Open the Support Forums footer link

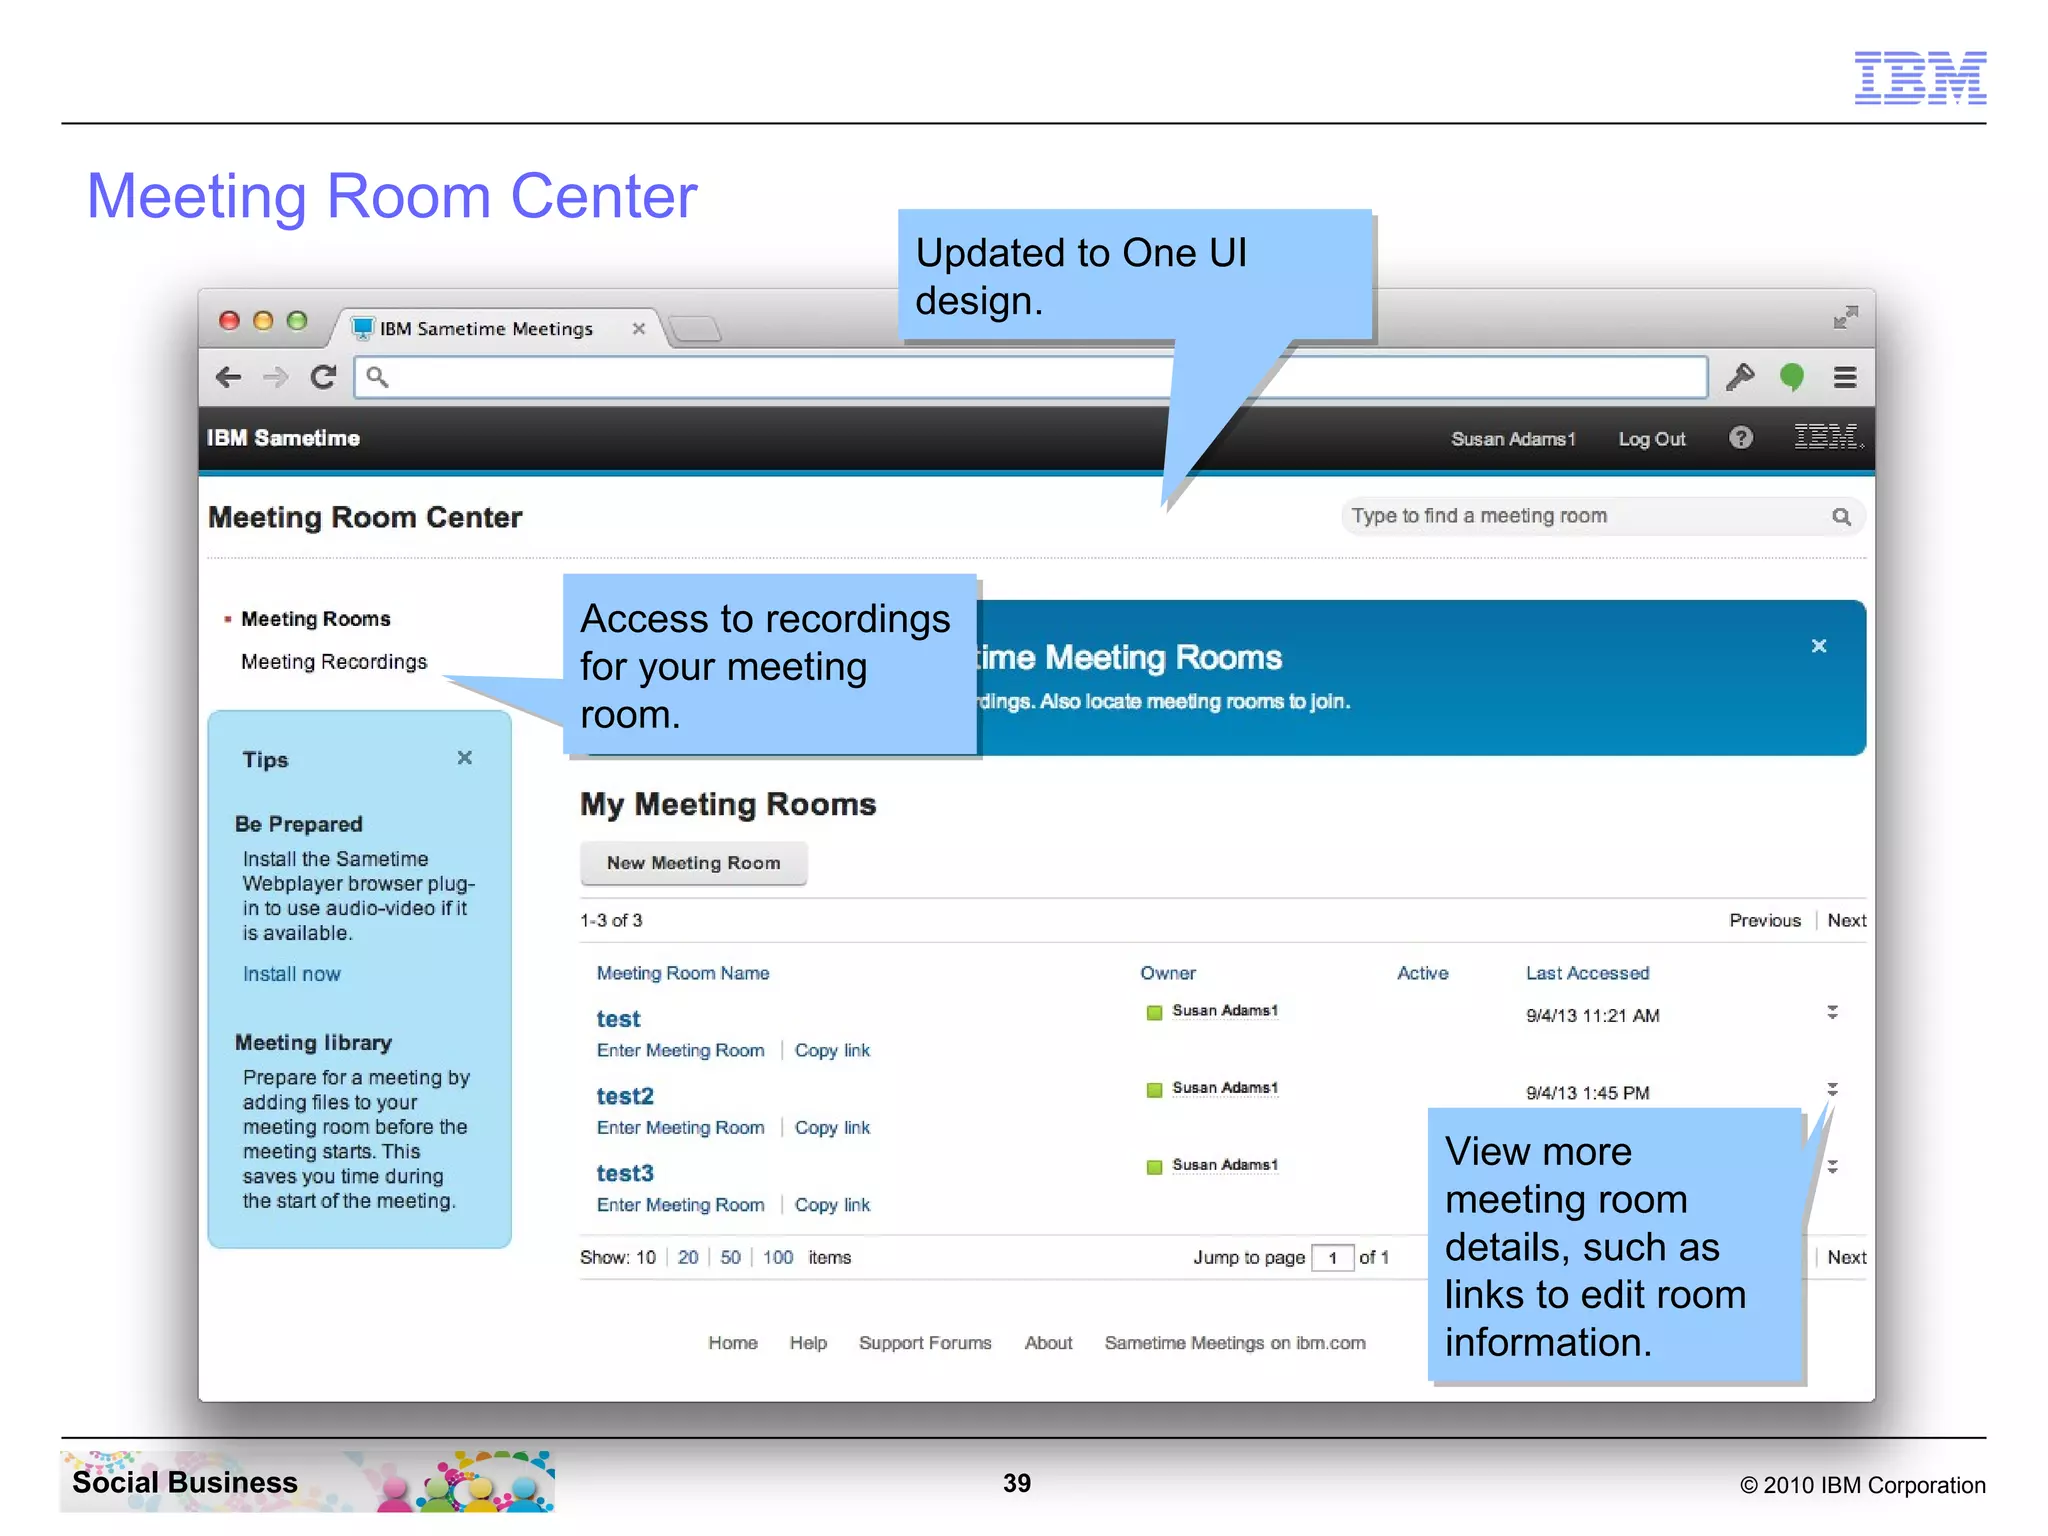pos(925,1343)
